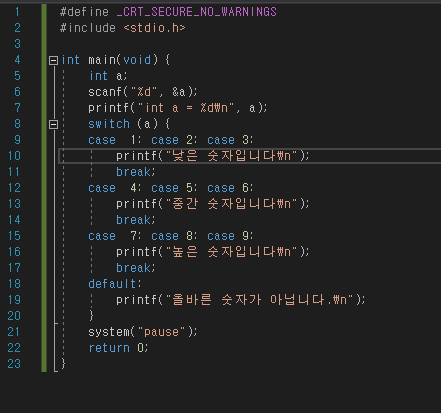Click the default: label on line 18
This screenshot has height=413, width=441.
click(x=115, y=284)
